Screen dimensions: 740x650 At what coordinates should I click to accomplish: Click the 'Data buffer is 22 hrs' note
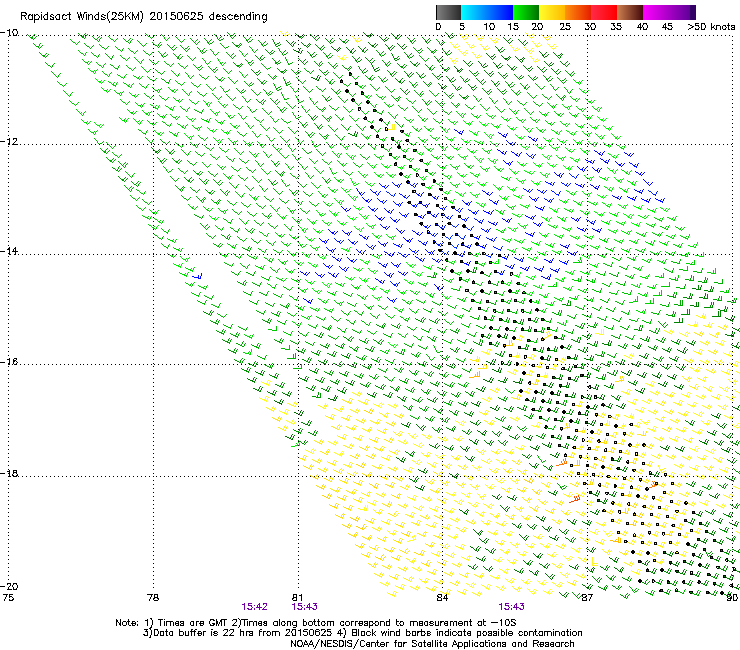362,633
